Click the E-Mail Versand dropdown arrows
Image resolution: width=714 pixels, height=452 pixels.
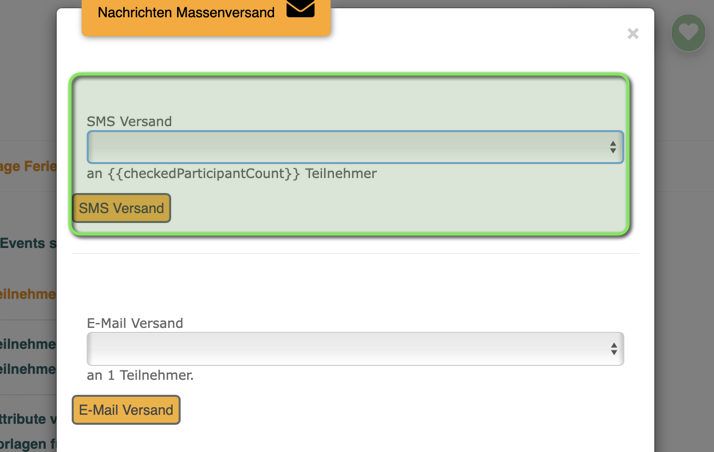[x=612, y=349]
